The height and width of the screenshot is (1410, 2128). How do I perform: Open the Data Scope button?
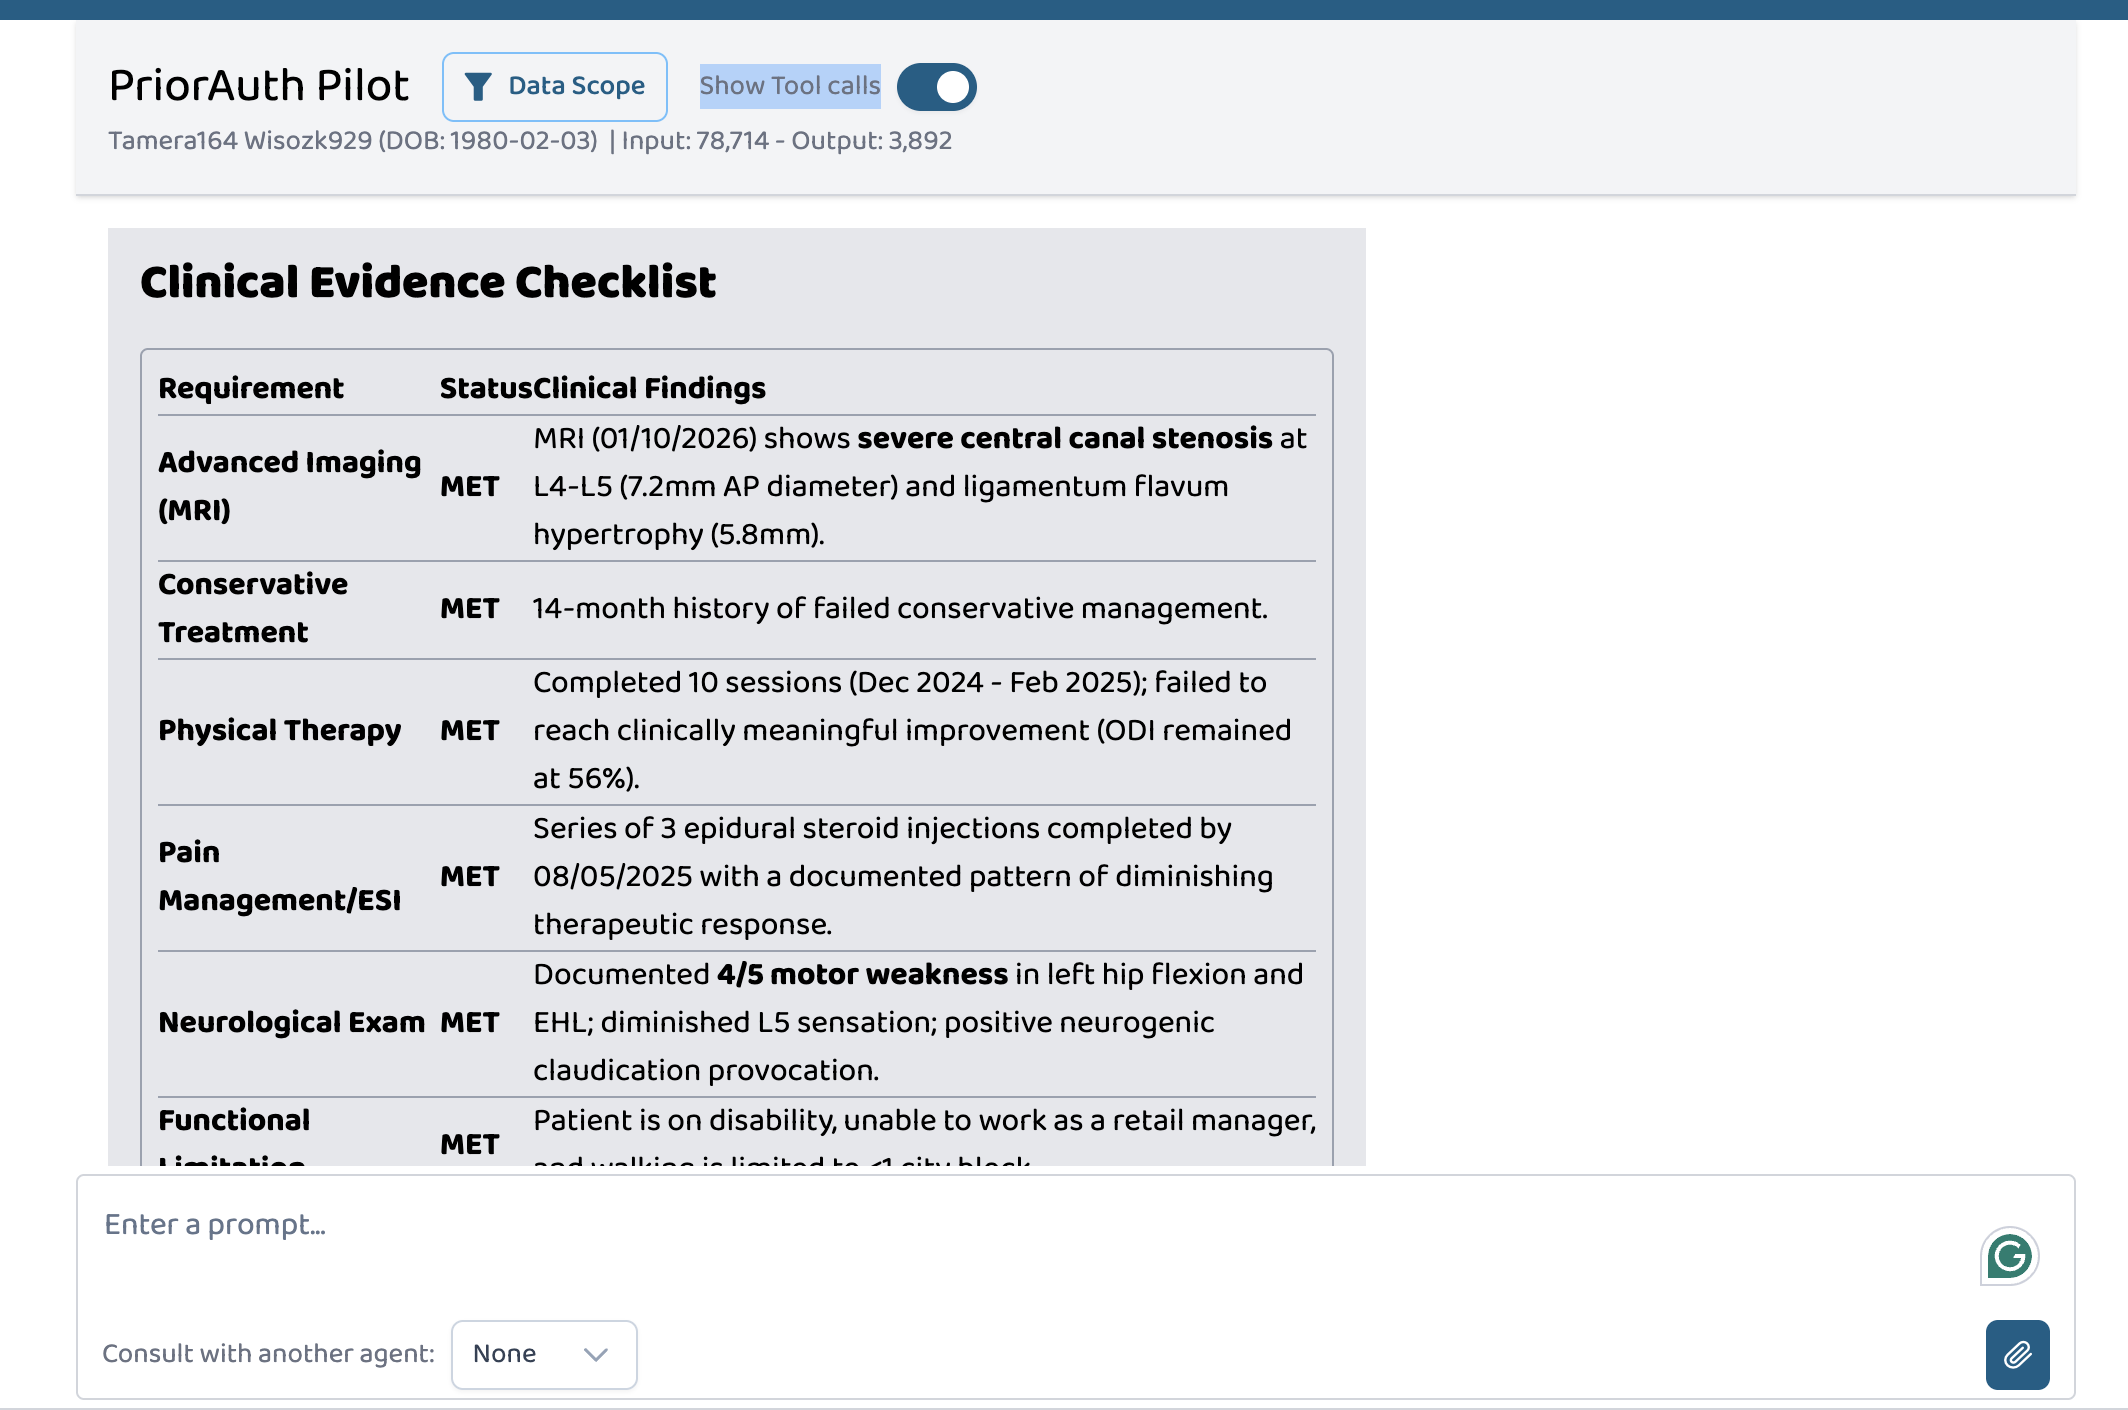(x=555, y=87)
